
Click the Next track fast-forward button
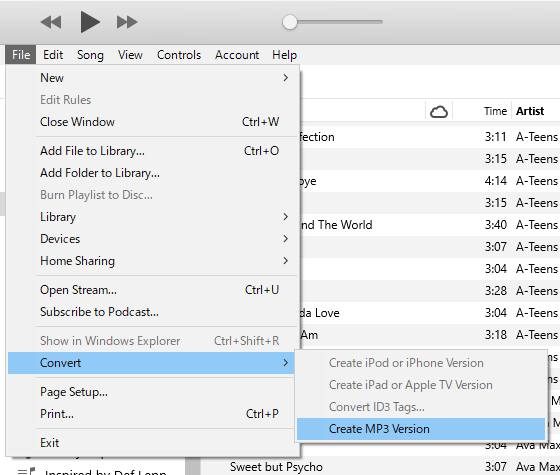(127, 22)
